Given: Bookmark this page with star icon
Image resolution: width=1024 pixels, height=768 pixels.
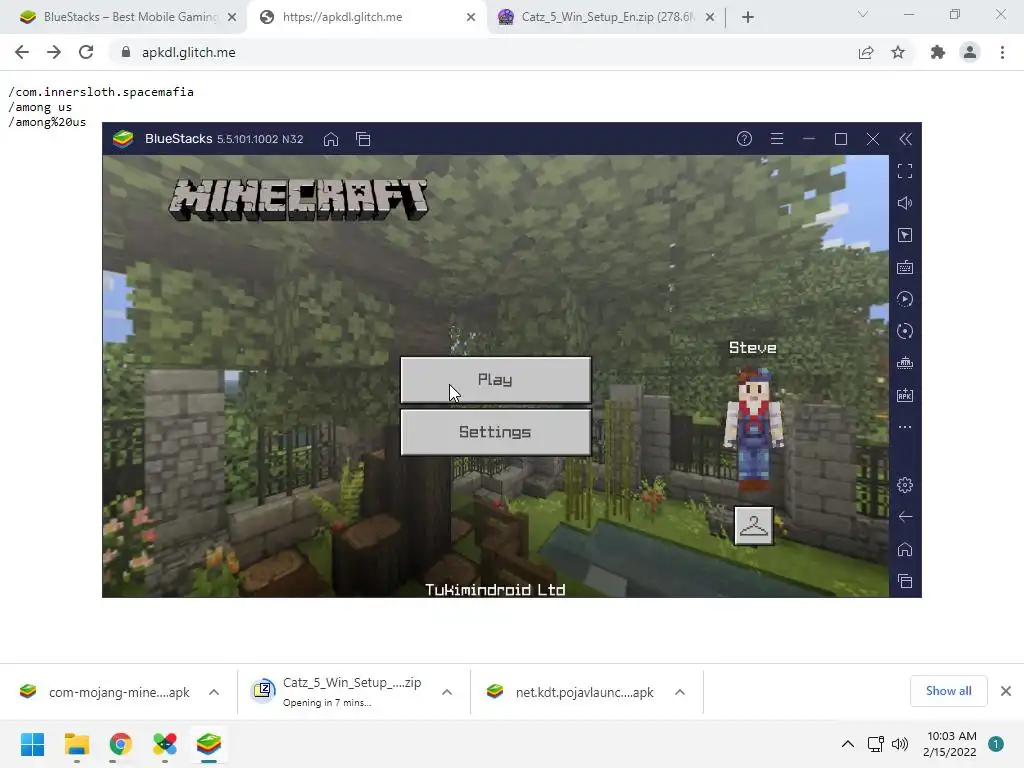Looking at the screenshot, I should (x=898, y=52).
